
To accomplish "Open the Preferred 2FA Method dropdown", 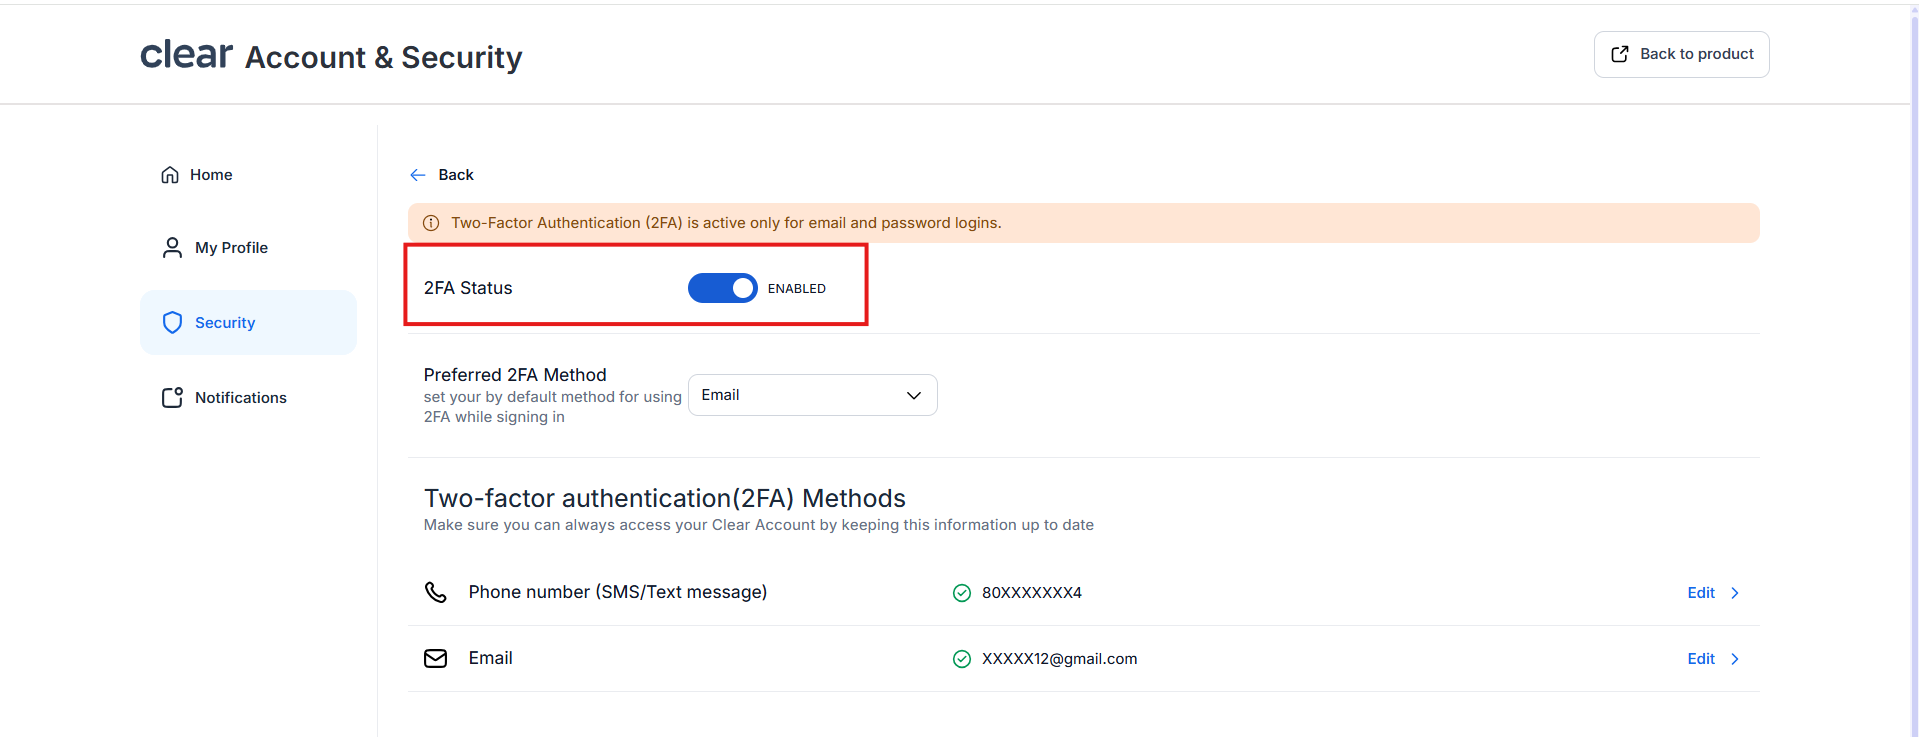I will point(812,395).
